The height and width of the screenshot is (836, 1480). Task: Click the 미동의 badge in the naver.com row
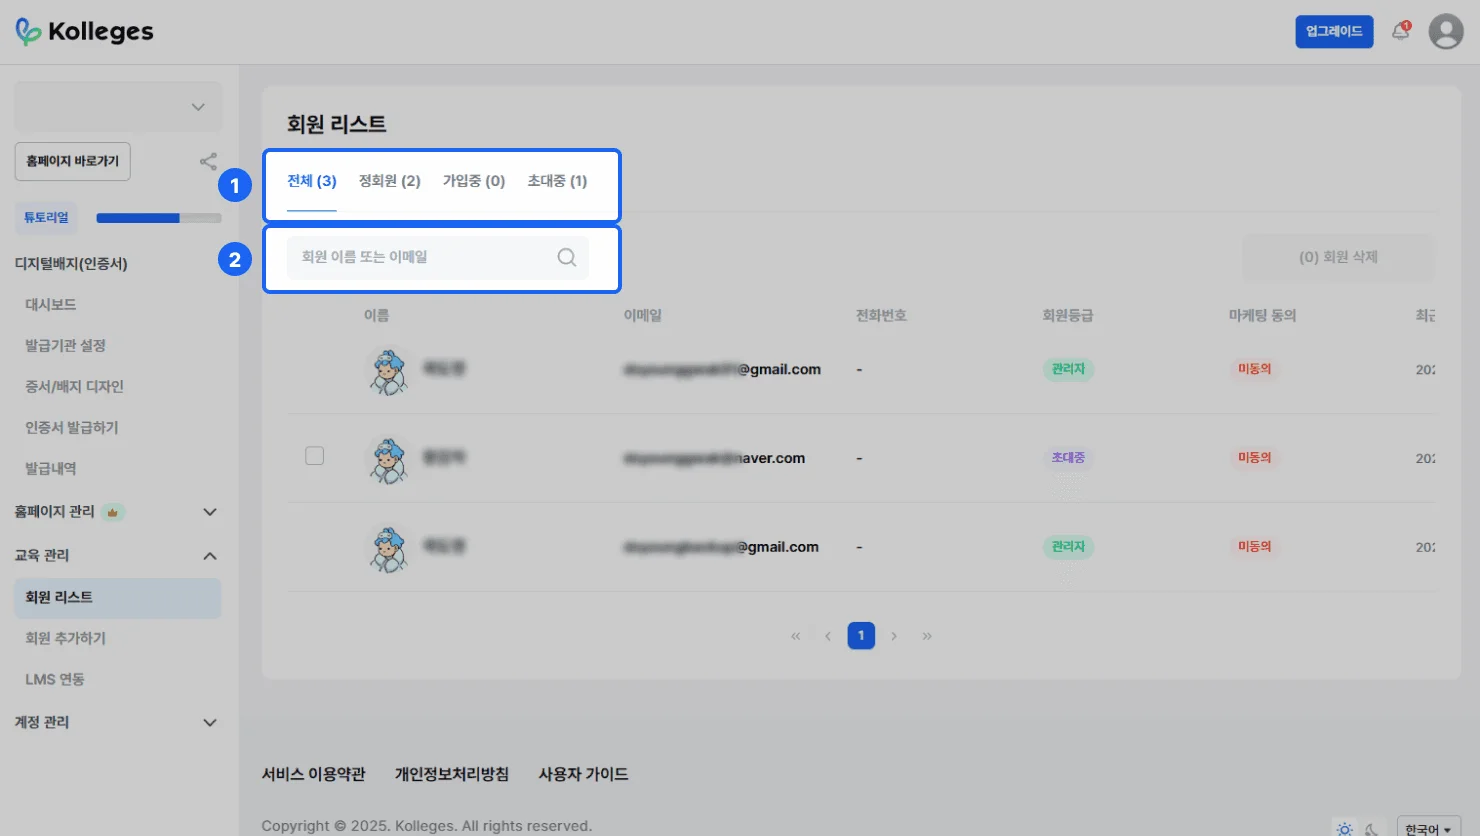click(x=1254, y=458)
